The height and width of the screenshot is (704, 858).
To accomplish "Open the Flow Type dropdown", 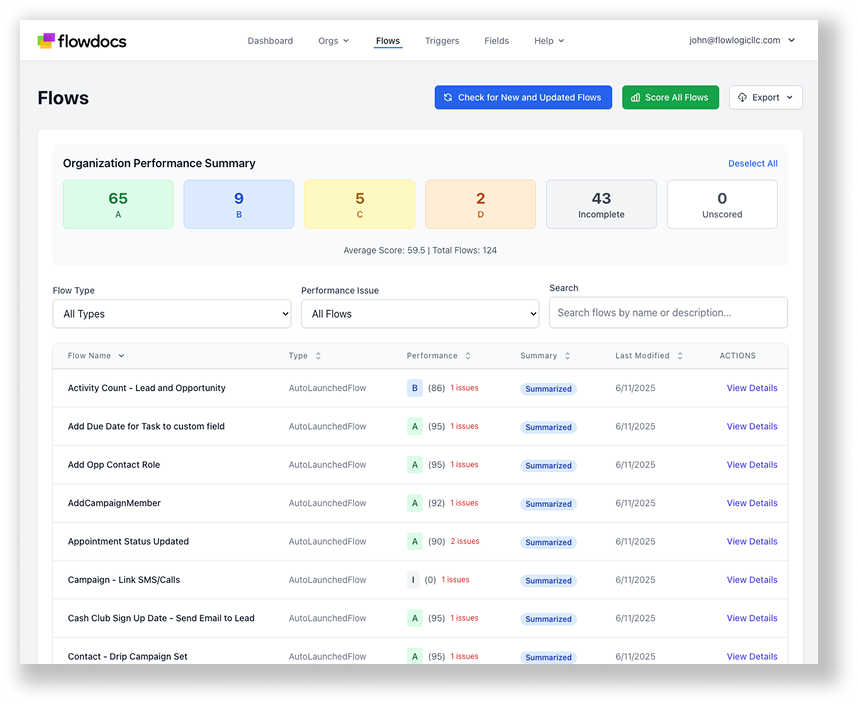I will pos(172,313).
